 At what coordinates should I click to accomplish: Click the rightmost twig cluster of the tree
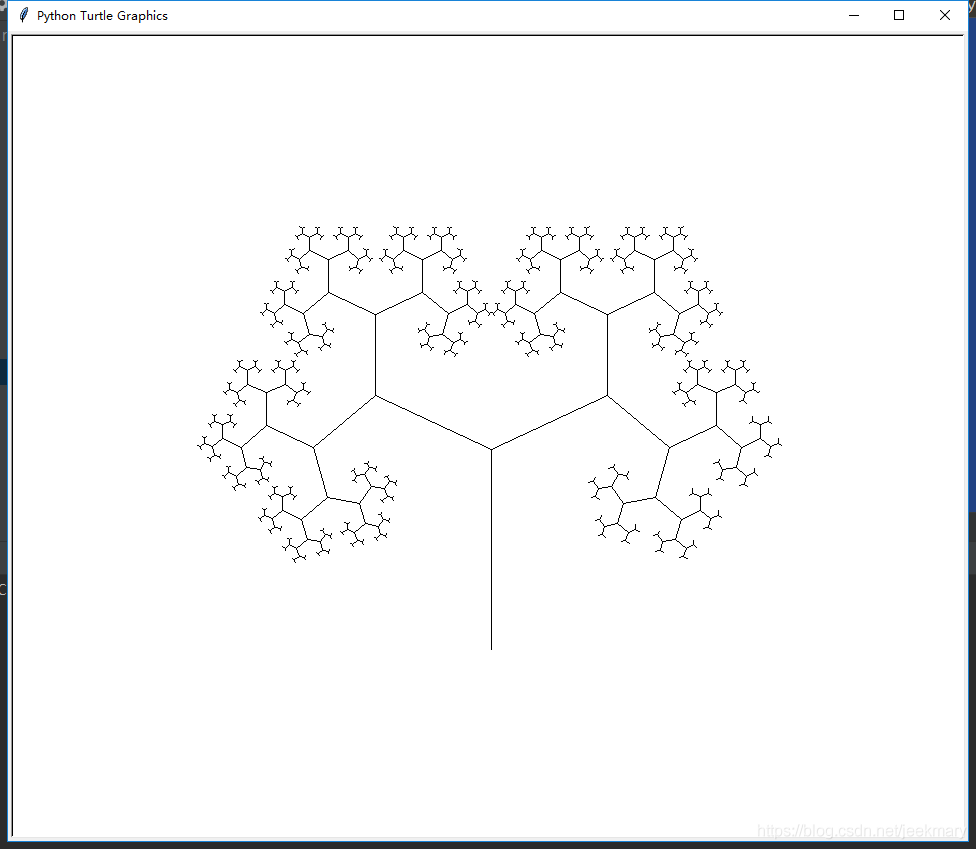[770, 440]
